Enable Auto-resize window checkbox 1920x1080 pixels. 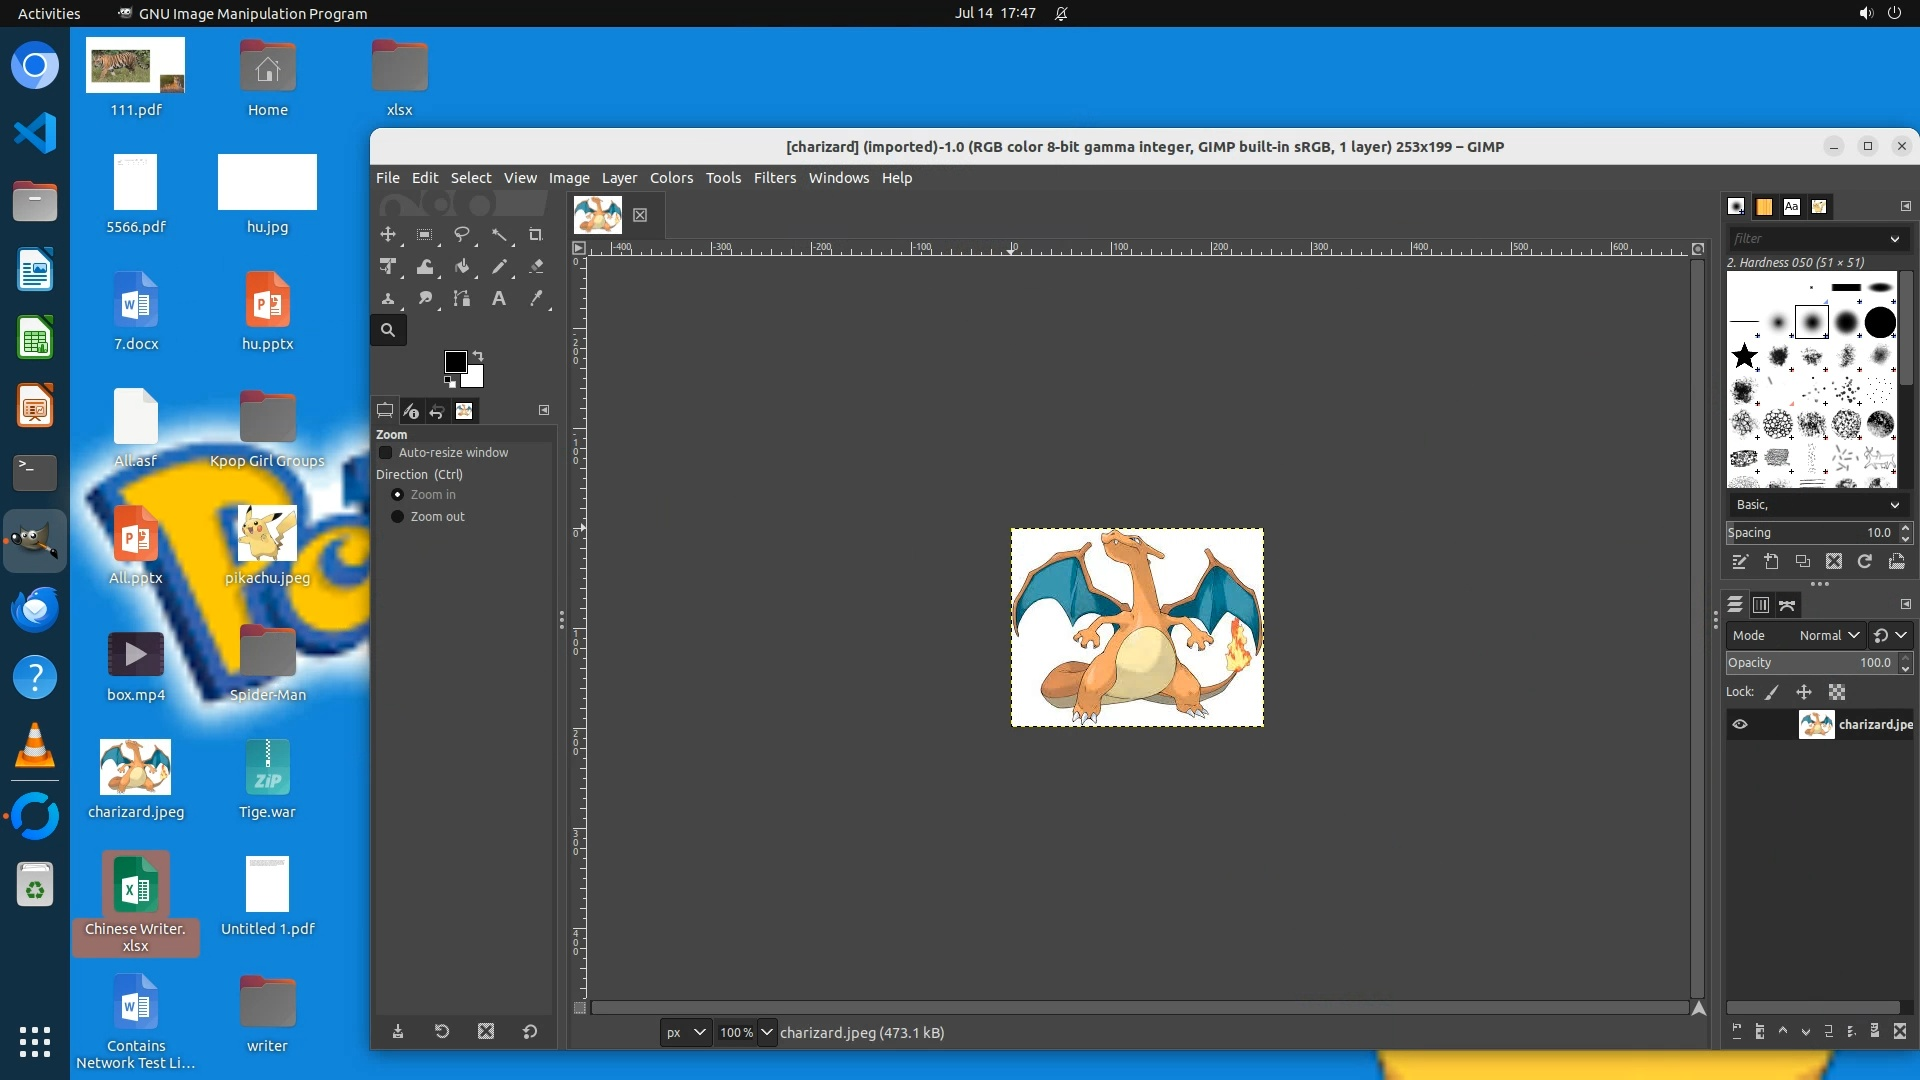click(x=386, y=453)
